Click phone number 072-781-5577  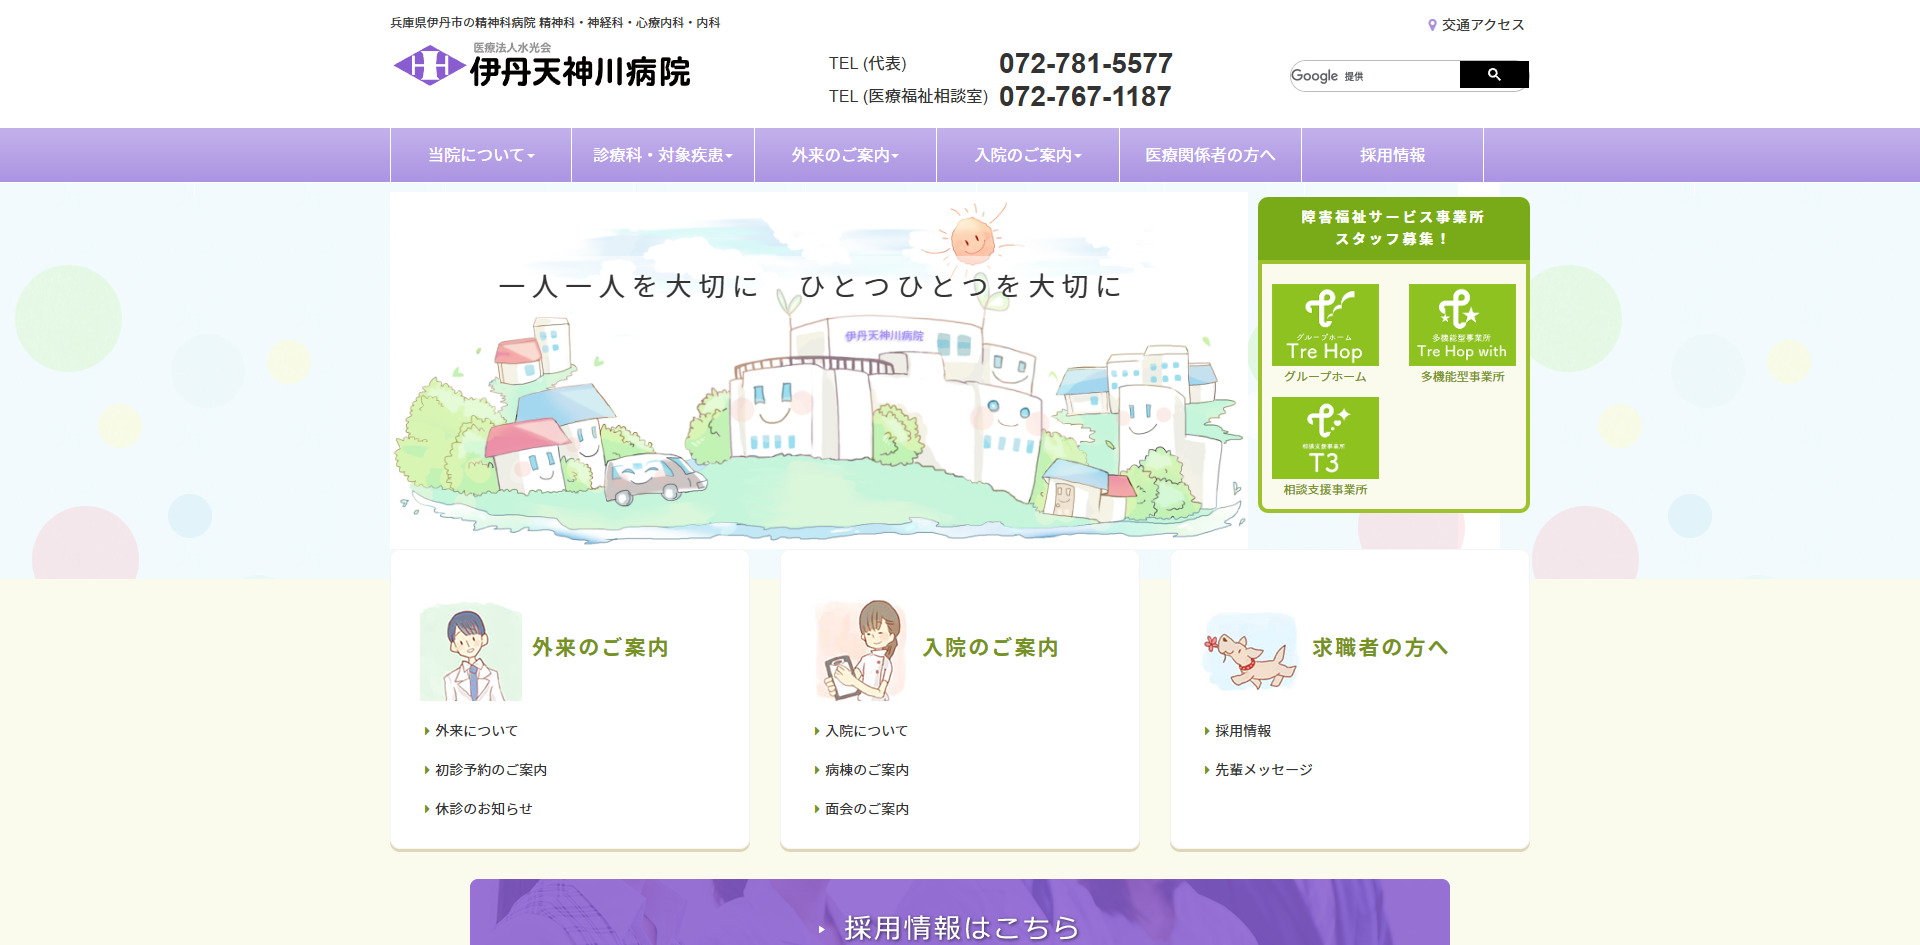[1085, 63]
